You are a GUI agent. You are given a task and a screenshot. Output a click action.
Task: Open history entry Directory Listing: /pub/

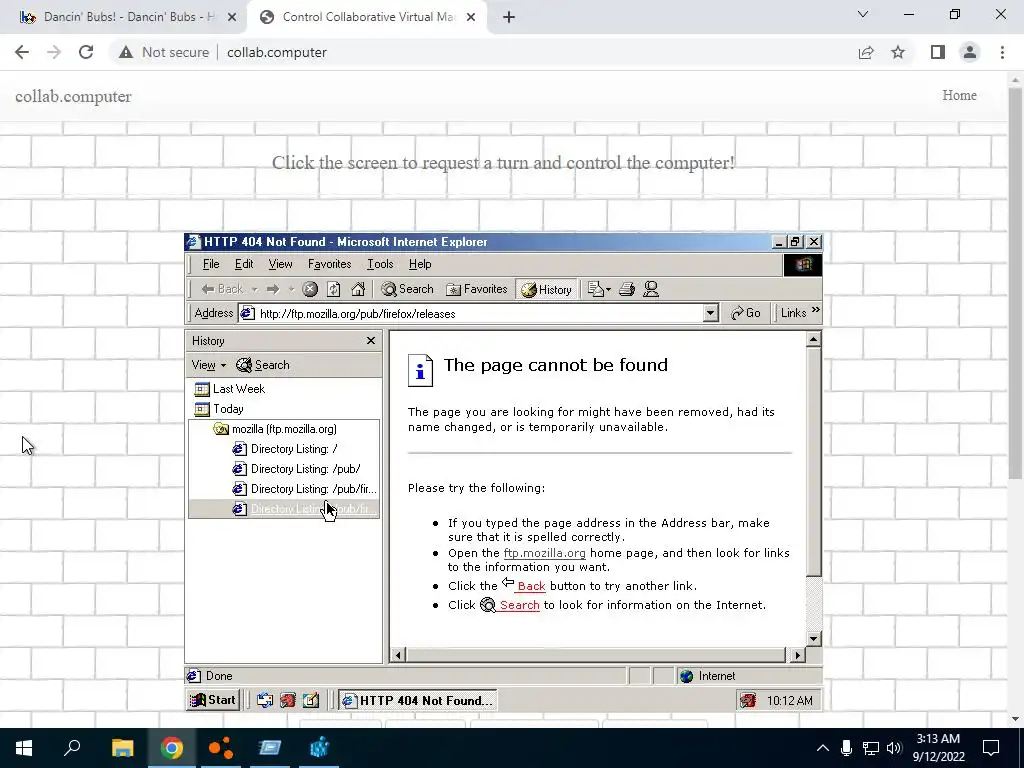(x=296, y=470)
